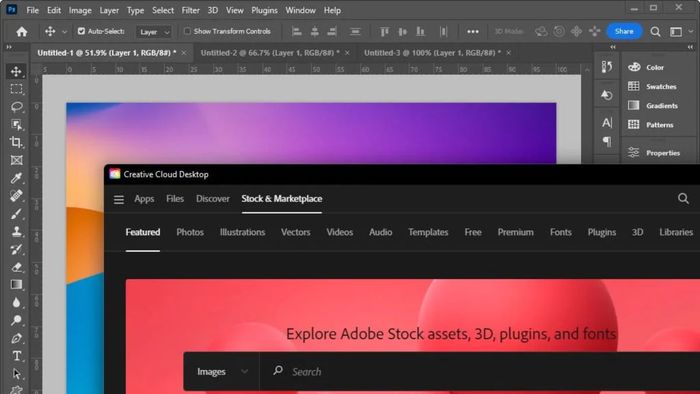
Task: Select the Plugins category tab
Action: (602, 232)
